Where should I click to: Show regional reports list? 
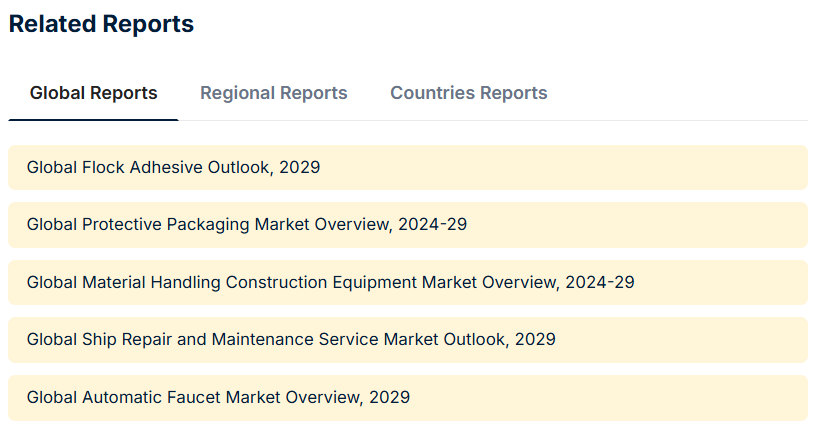click(273, 93)
